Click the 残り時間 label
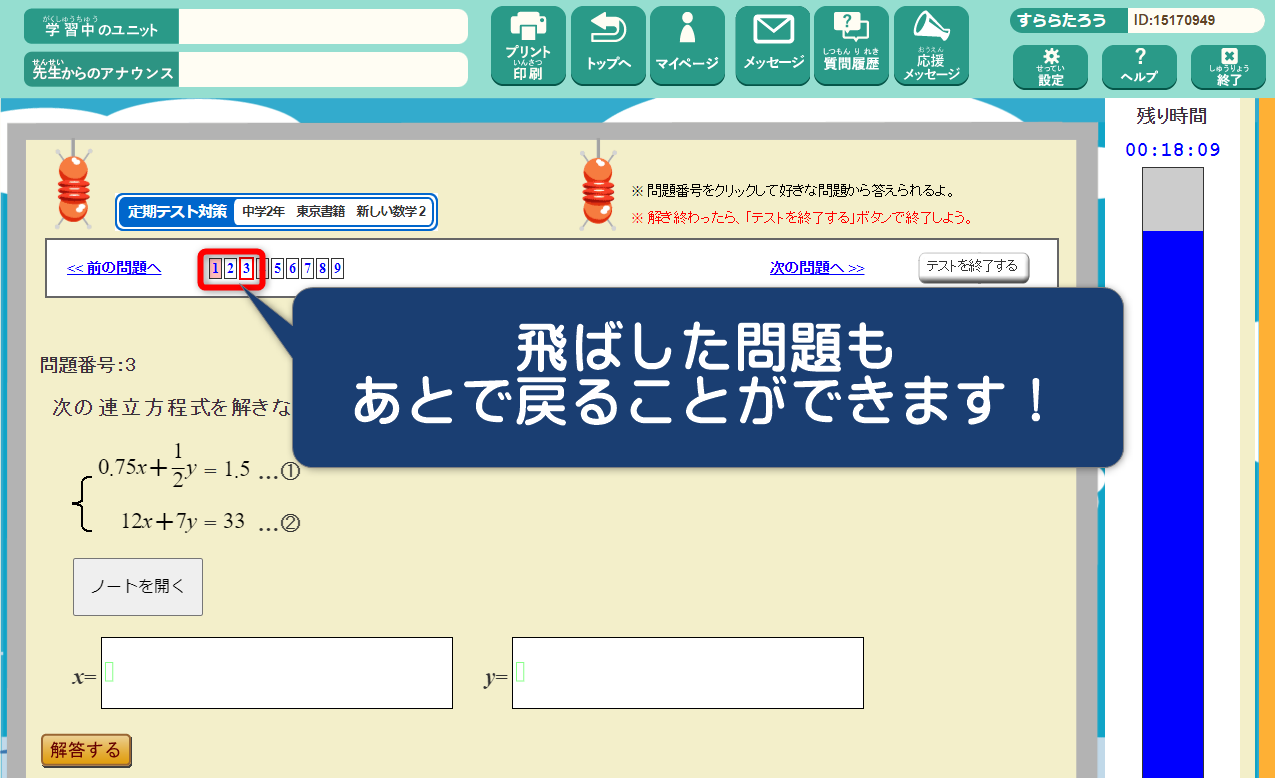This screenshot has height=778, width=1275. 1172,116
